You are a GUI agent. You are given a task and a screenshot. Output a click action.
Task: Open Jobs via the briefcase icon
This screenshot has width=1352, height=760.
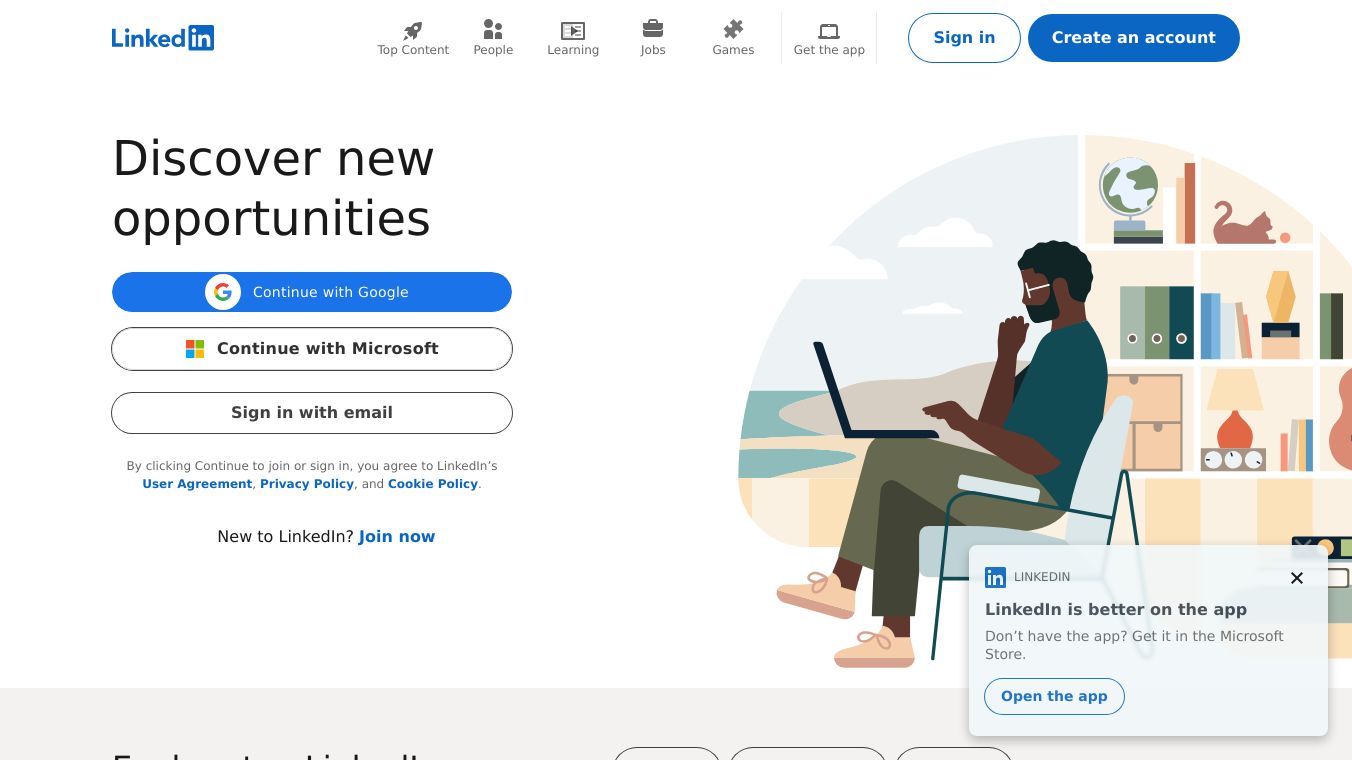653,29
